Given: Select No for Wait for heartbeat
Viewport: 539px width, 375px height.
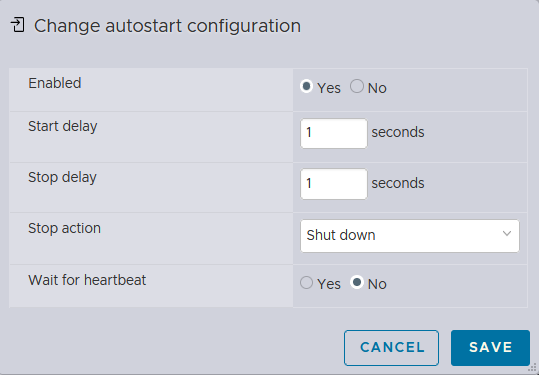Looking at the screenshot, I should [x=357, y=283].
